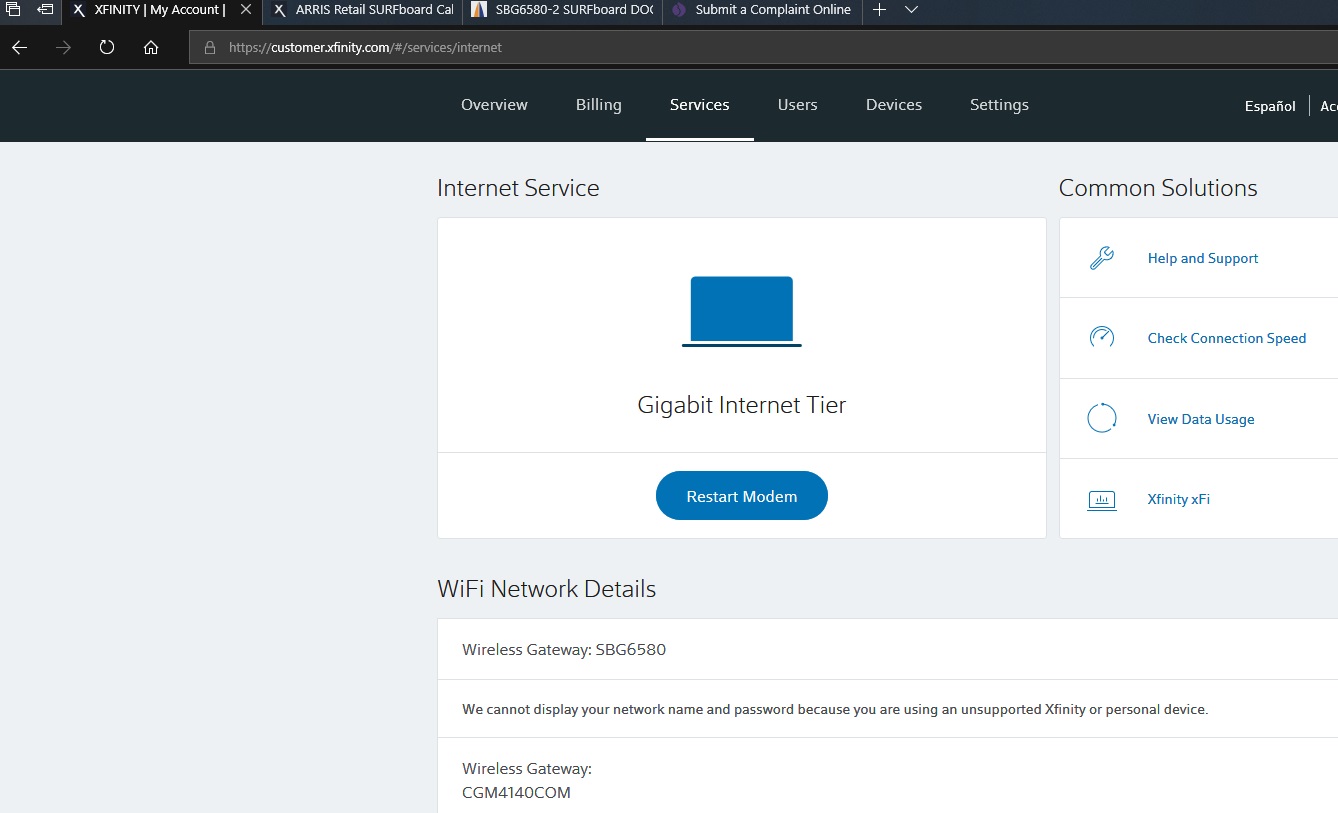Click the wrench Help and Support icon
This screenshot has height=813, width=1338.
[x=1101, y=258]
